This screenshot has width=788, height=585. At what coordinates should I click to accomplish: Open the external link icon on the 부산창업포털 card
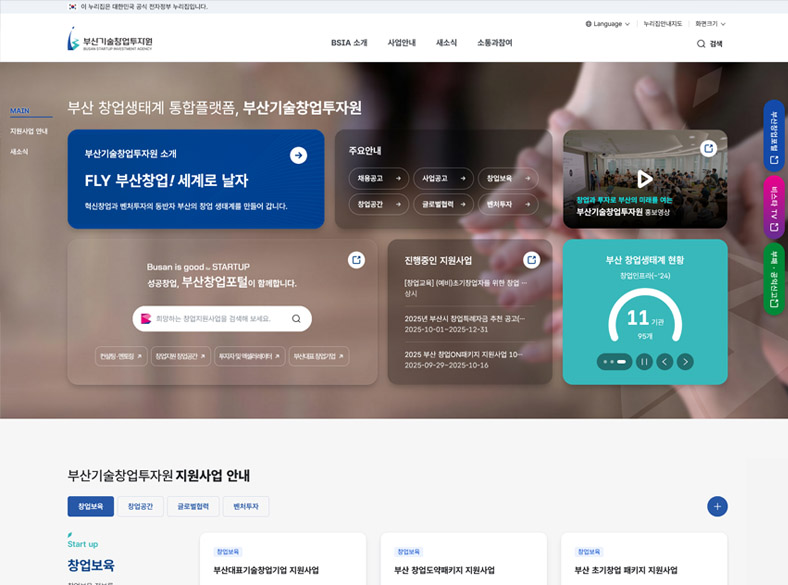[x=356, y=260]
